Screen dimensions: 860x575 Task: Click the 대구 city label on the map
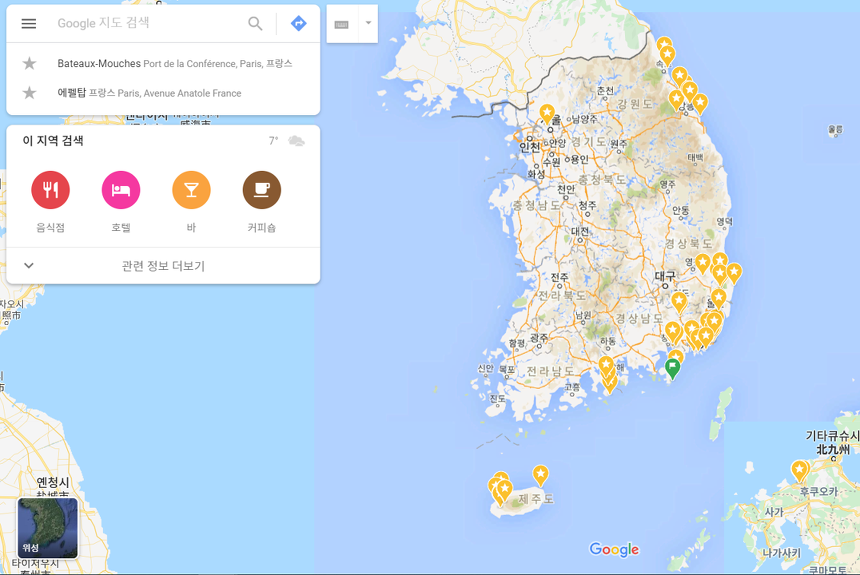pyautogui.click(x=665, y=276)
